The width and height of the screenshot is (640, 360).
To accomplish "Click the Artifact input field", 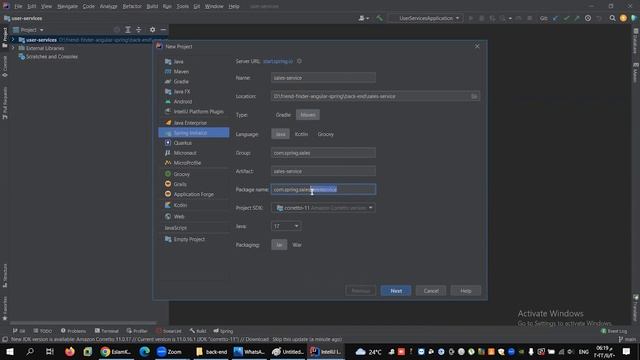I will [323, 171].
